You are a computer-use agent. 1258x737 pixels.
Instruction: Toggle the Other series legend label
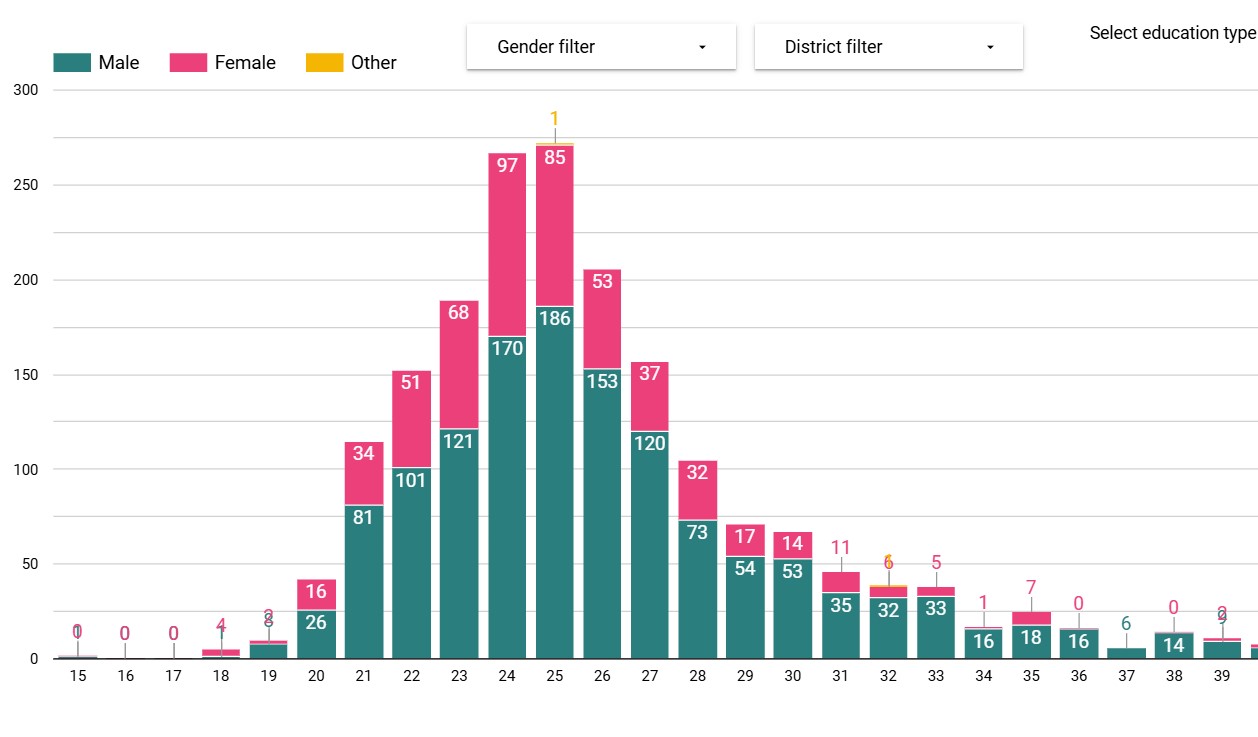click(374, 63)
